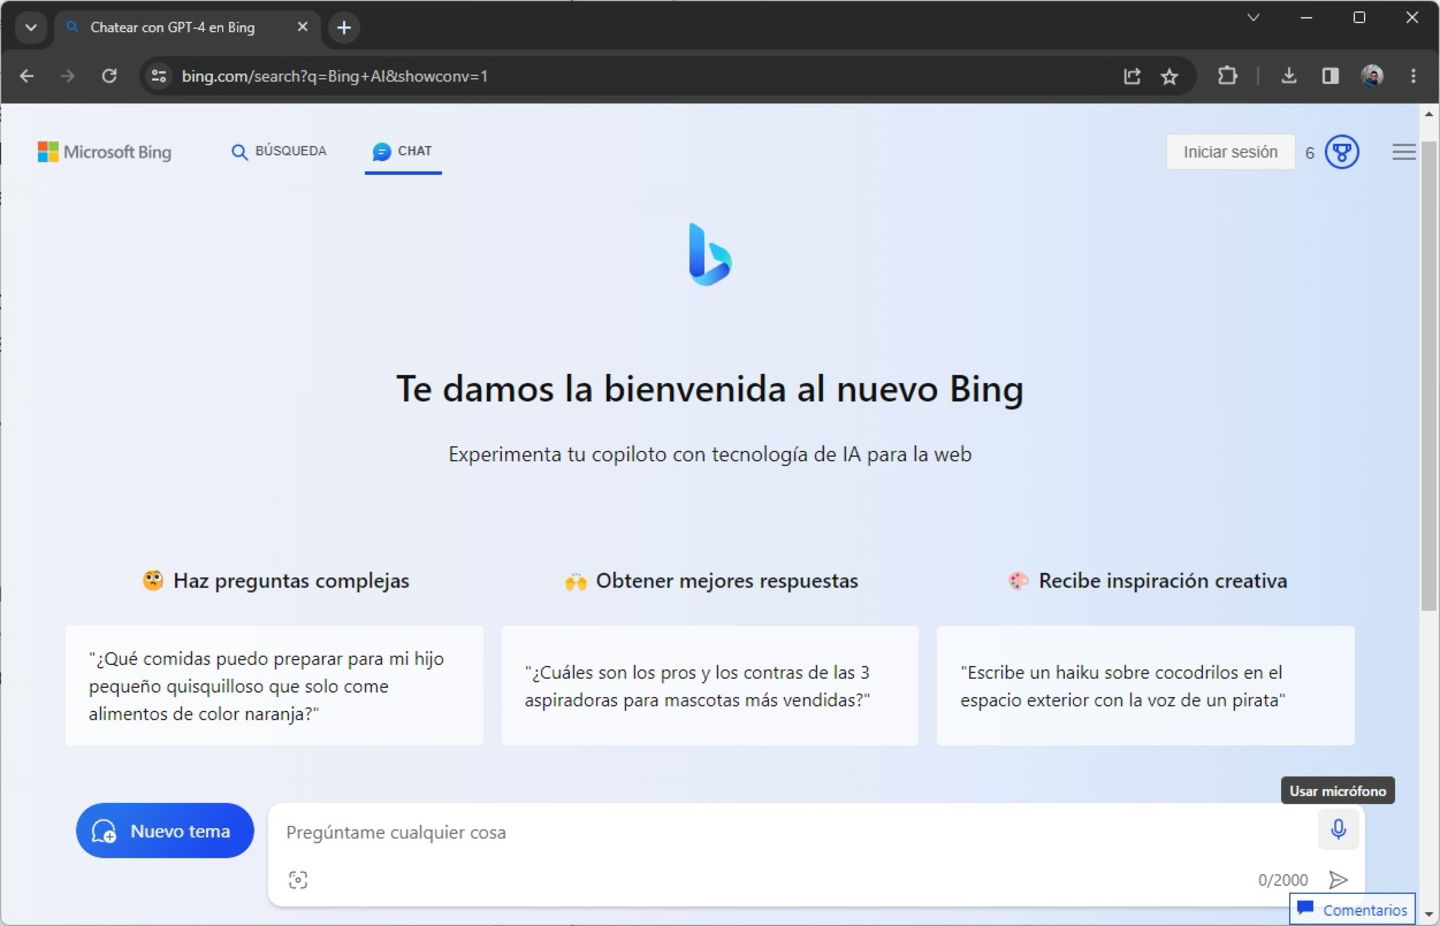The width and height of the screenshot is (1440, 926).
Task: Click the Microsoft Bing logo
Action: (x=104, y=152)
